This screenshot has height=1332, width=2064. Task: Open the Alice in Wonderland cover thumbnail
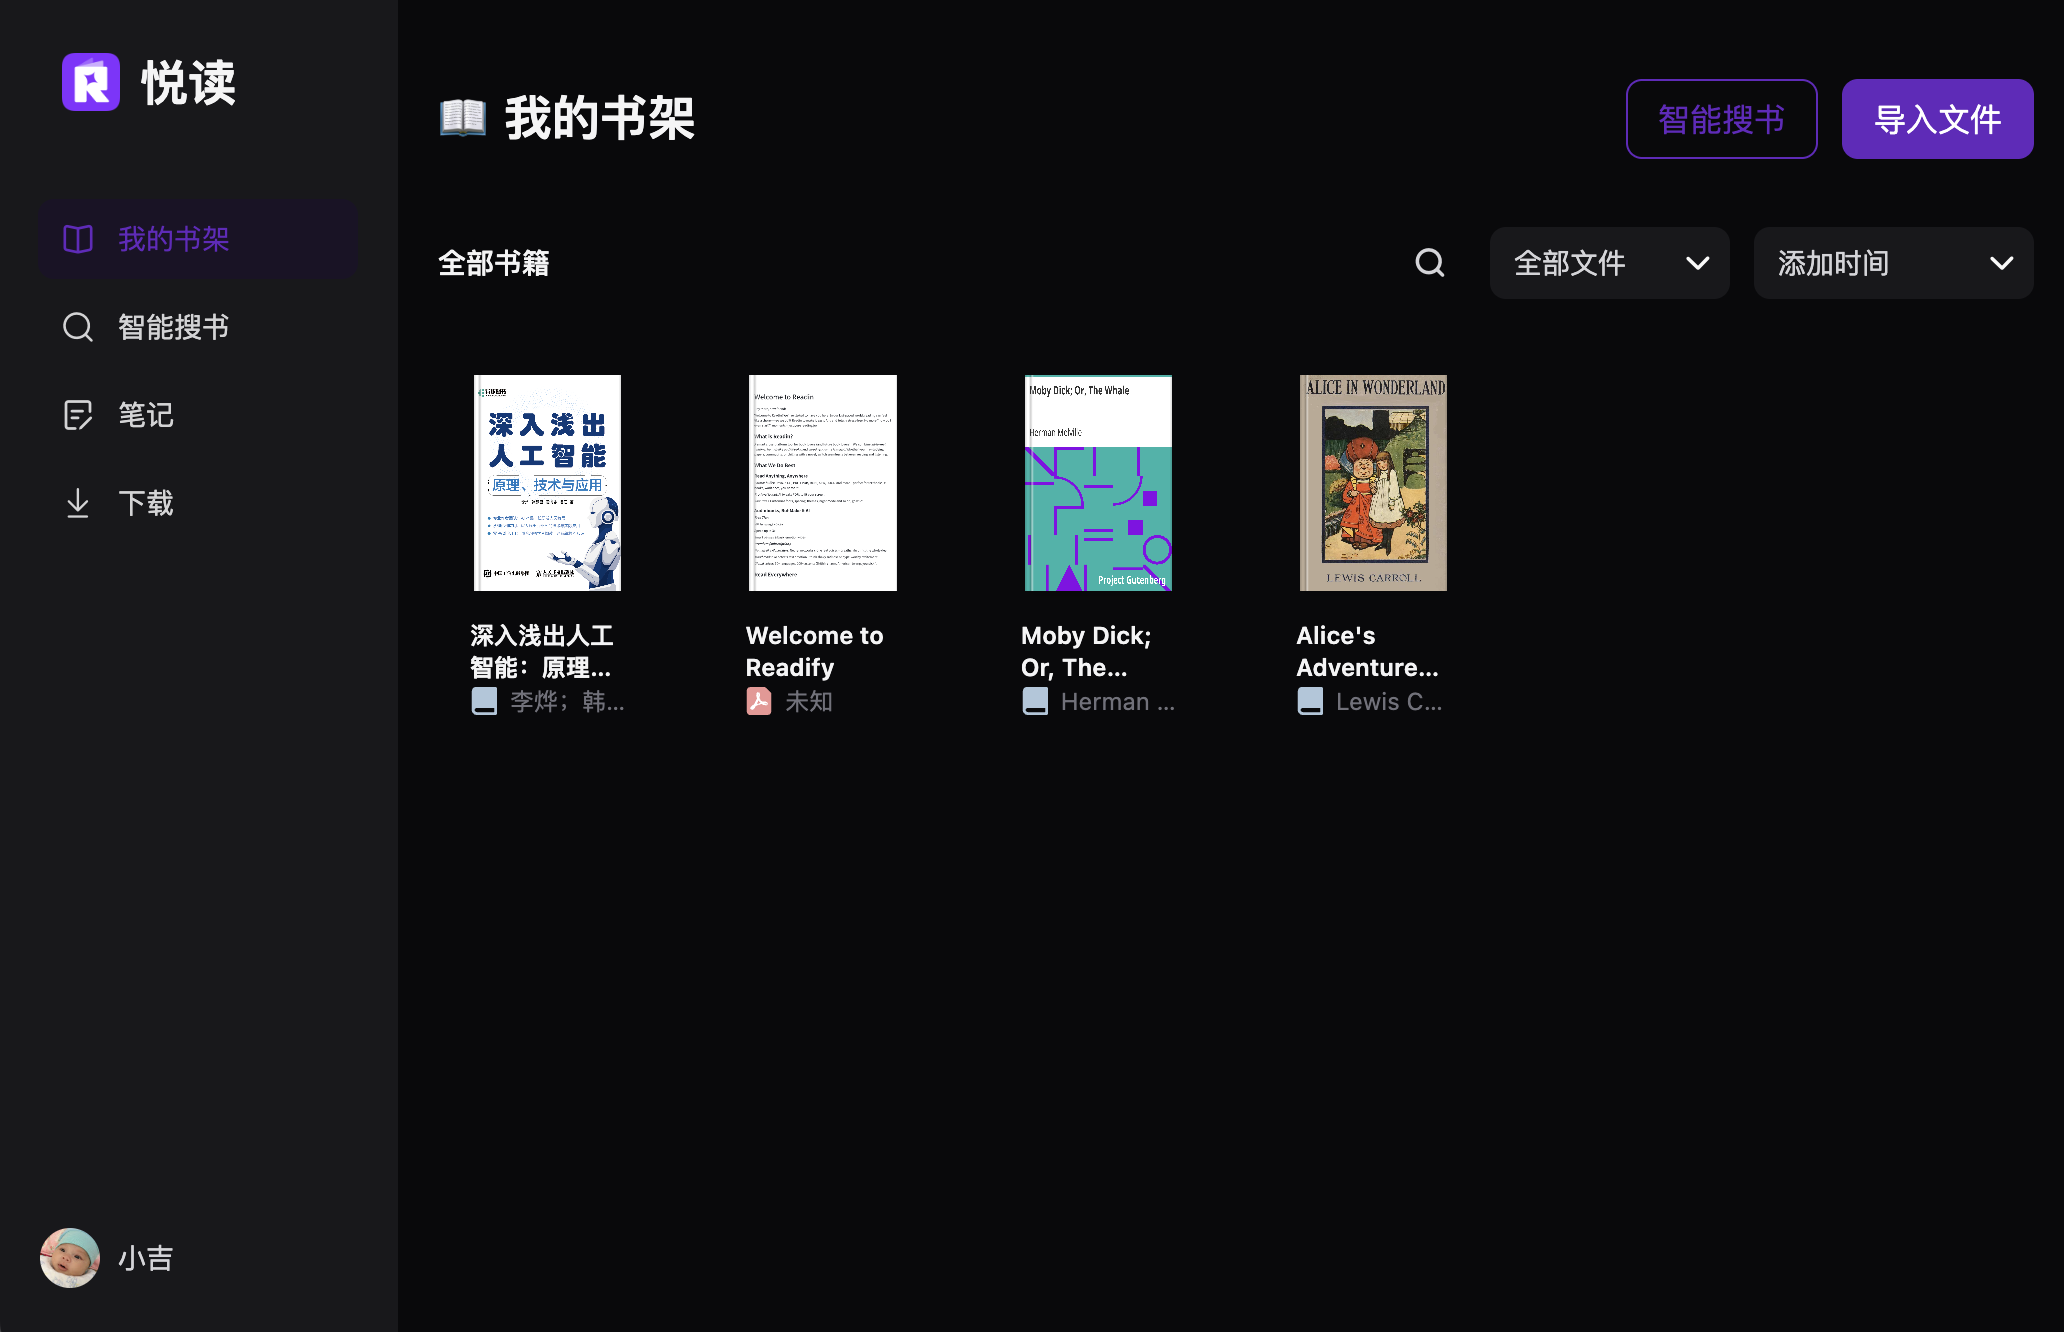tap(1373, 483)
